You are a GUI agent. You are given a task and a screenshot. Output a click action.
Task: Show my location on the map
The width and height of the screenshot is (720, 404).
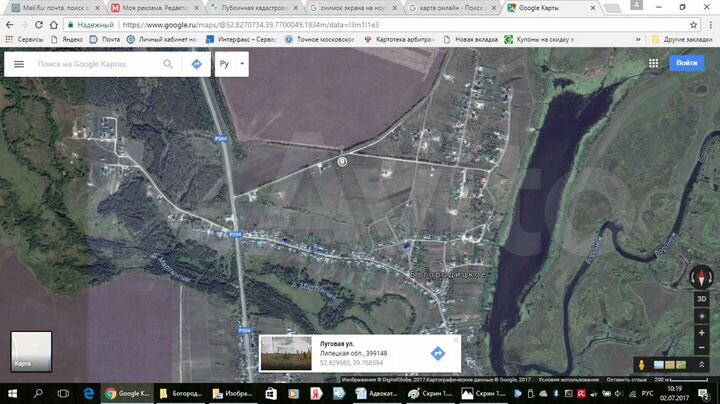click(702, 316)
